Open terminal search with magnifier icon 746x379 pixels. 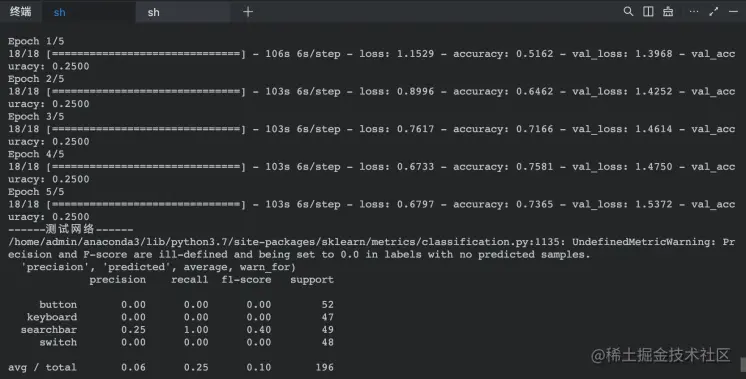coord(628,11)
